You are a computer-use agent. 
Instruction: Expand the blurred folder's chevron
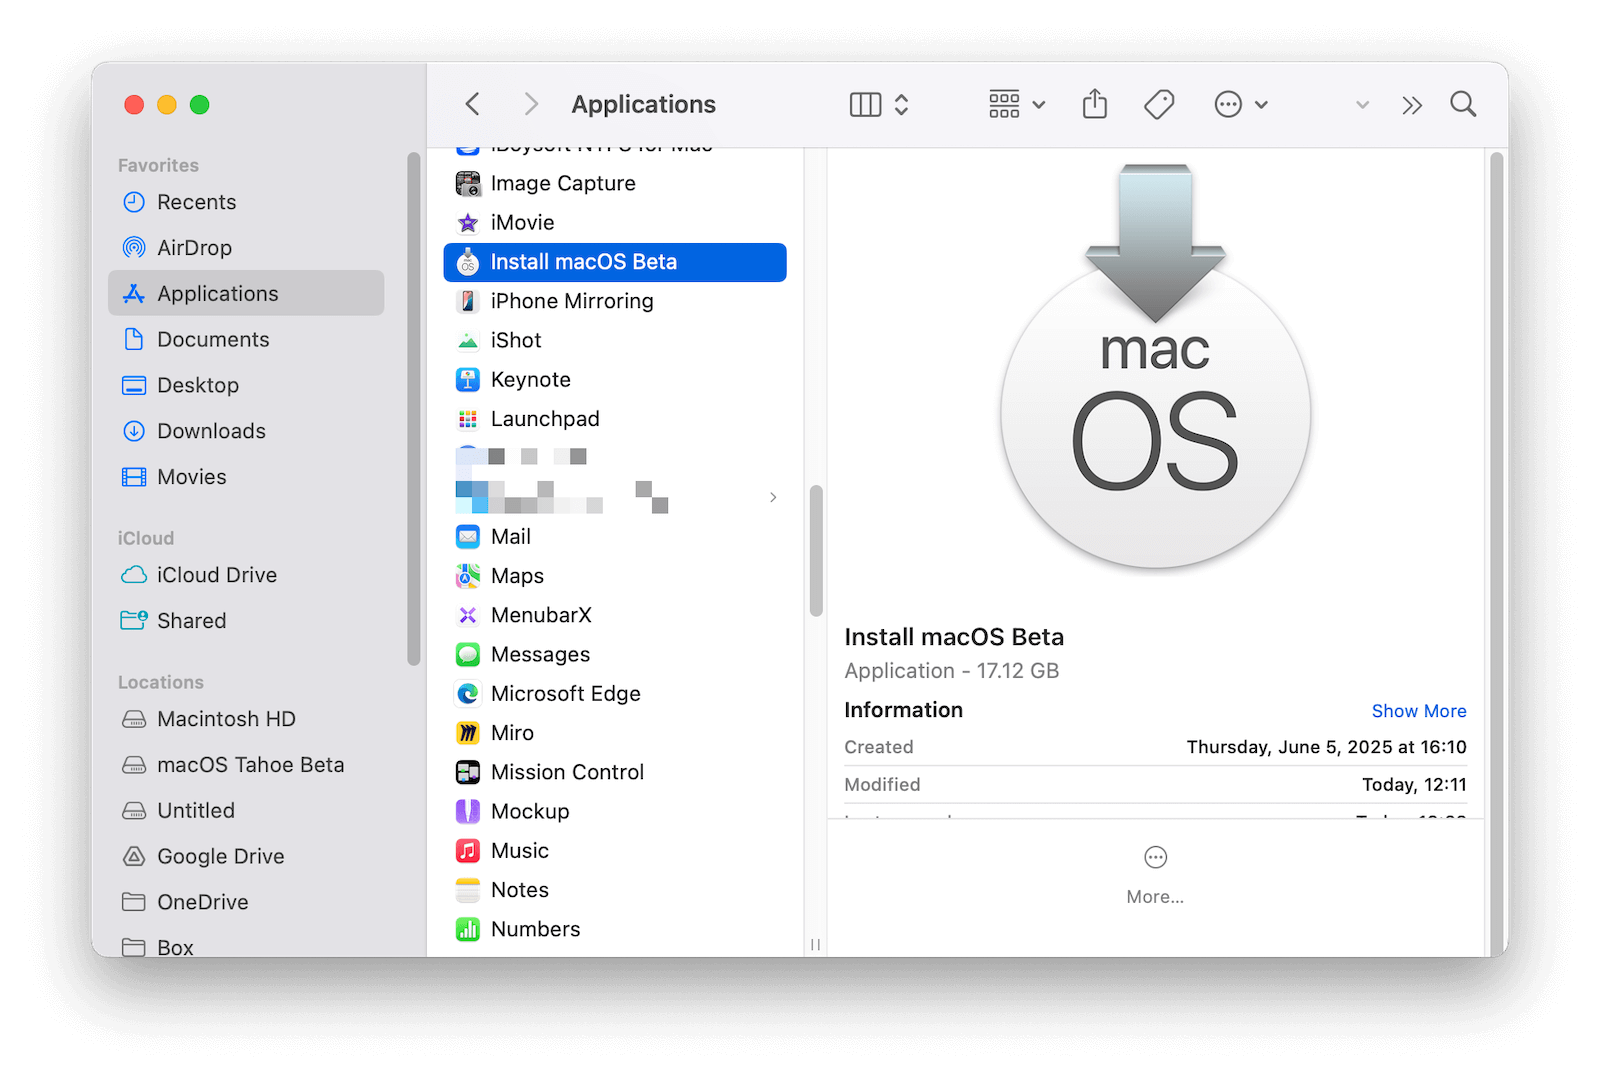click(x=773, y=497)
